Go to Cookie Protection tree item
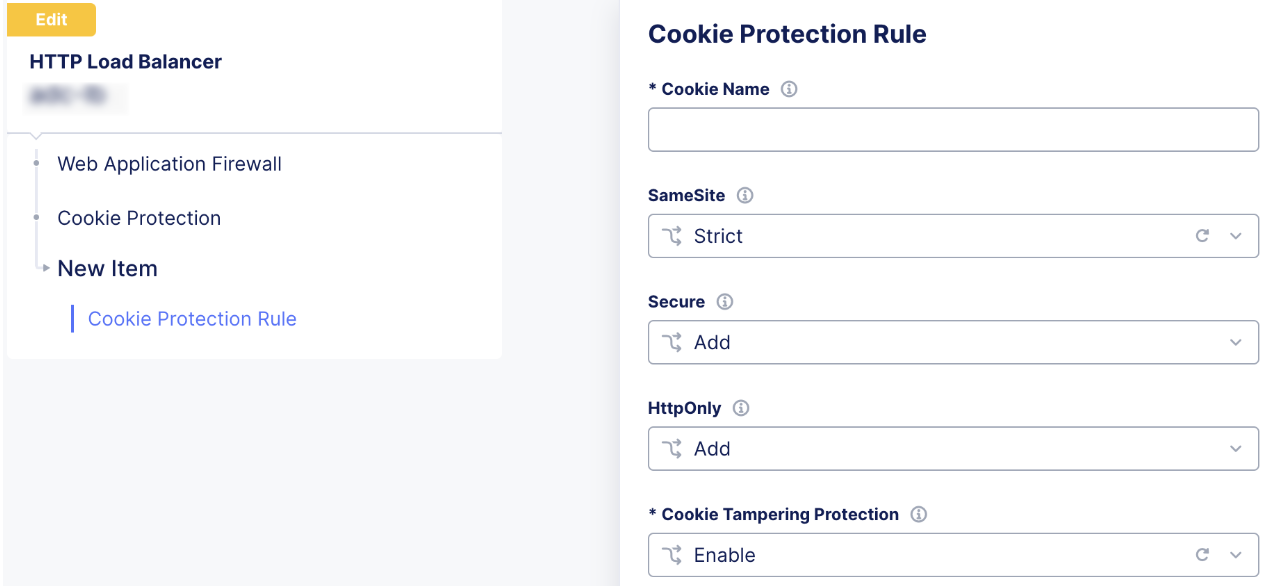This screenshot has width=1274, height=586. [x=139, y=218]
